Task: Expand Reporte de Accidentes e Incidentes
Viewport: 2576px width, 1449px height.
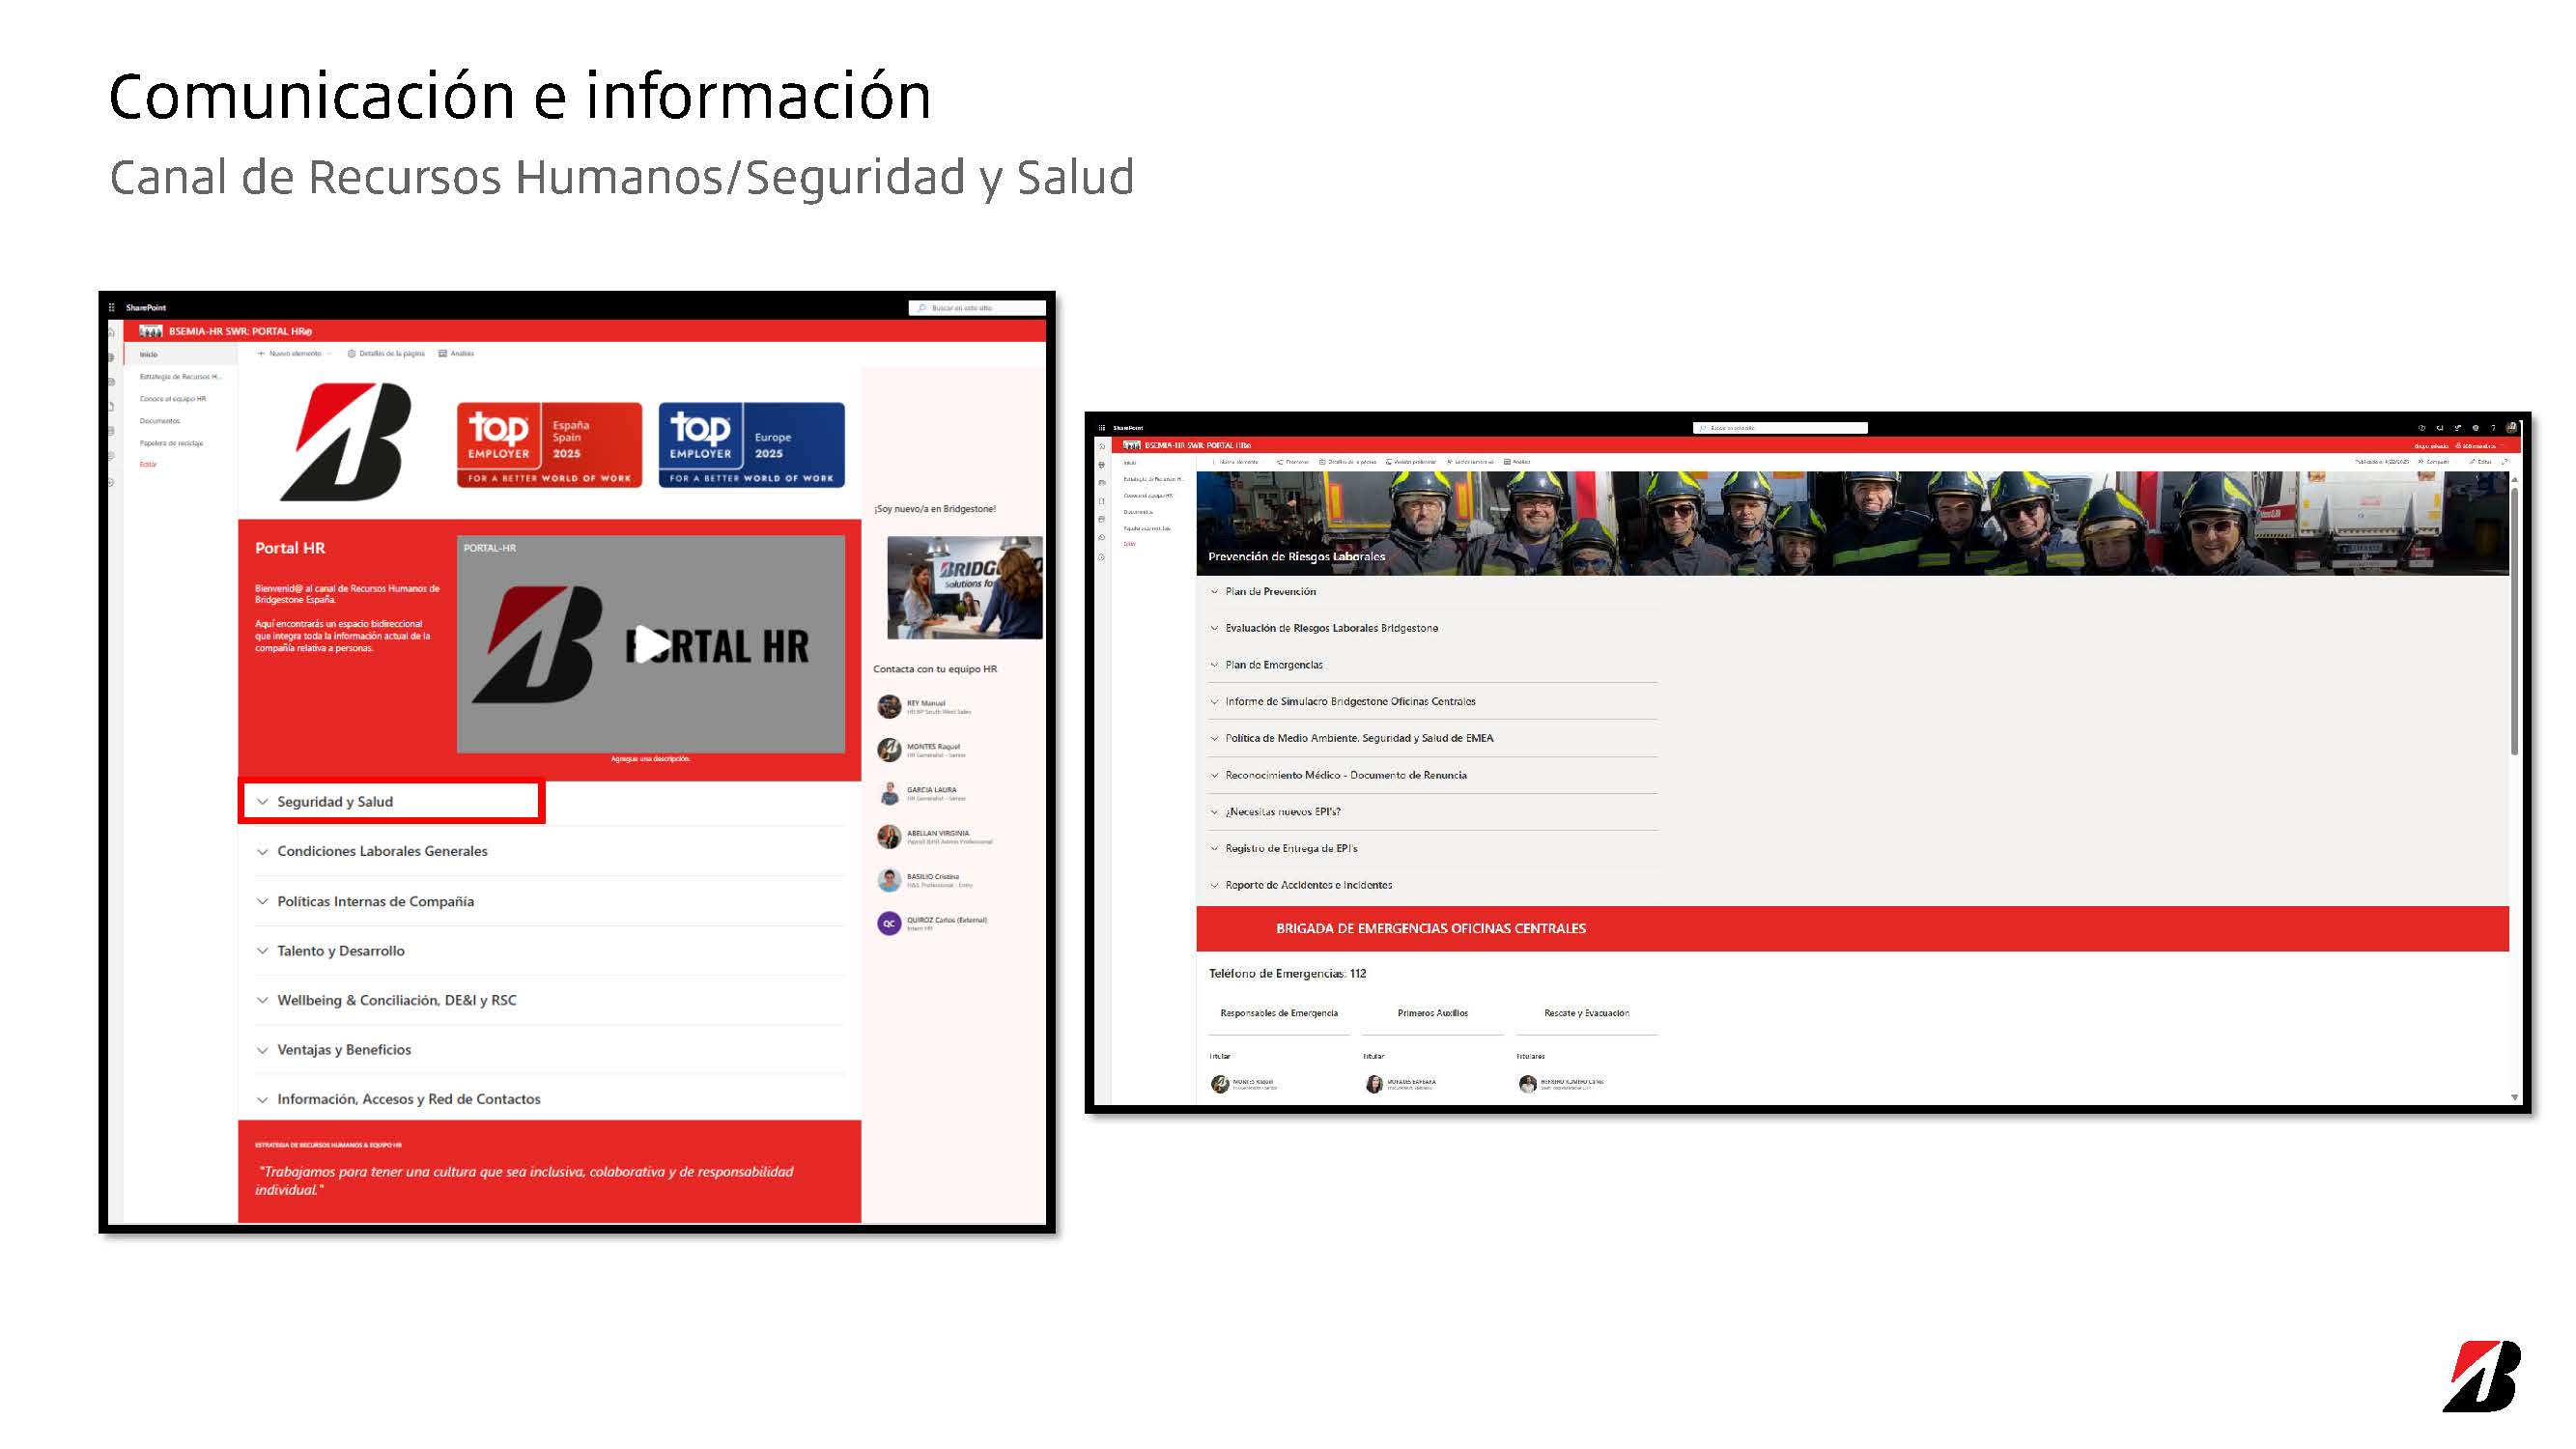Action: (1308, 885)
